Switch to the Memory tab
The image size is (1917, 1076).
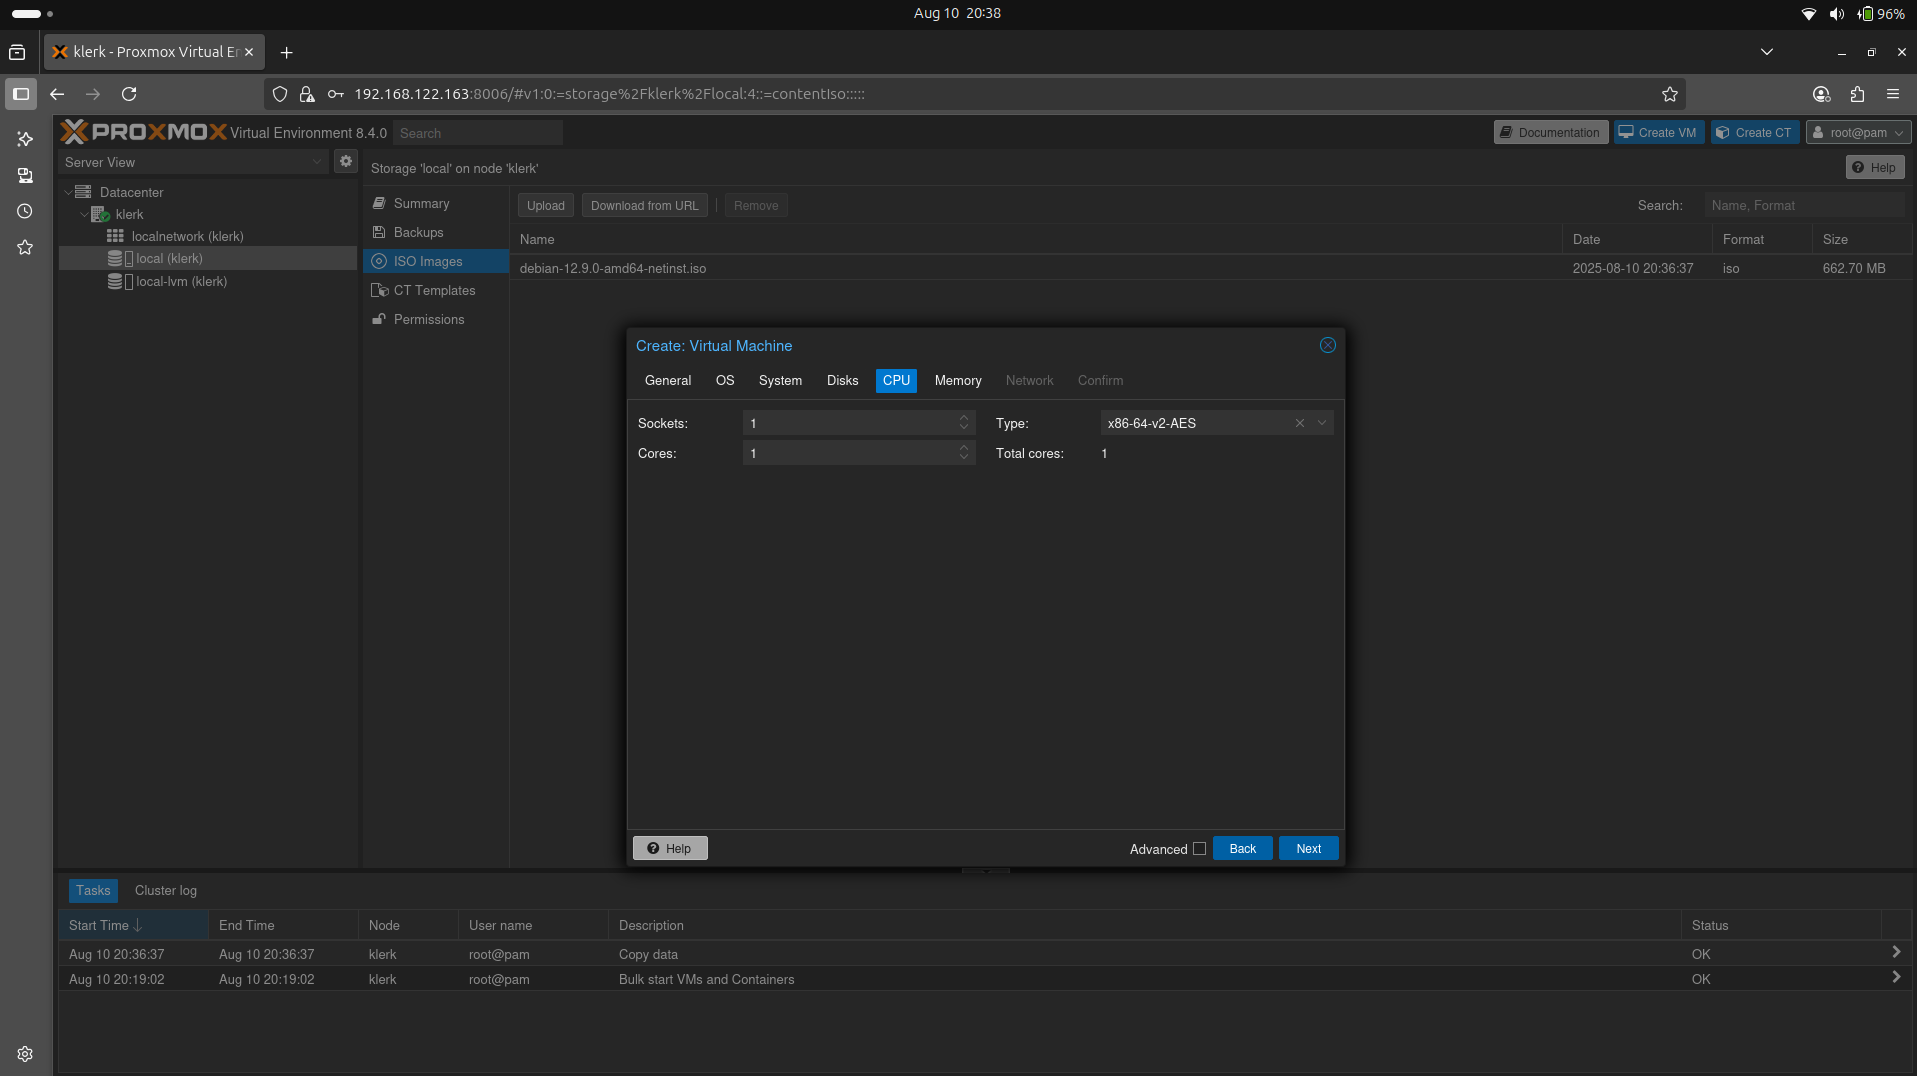(x=957, y=380)
